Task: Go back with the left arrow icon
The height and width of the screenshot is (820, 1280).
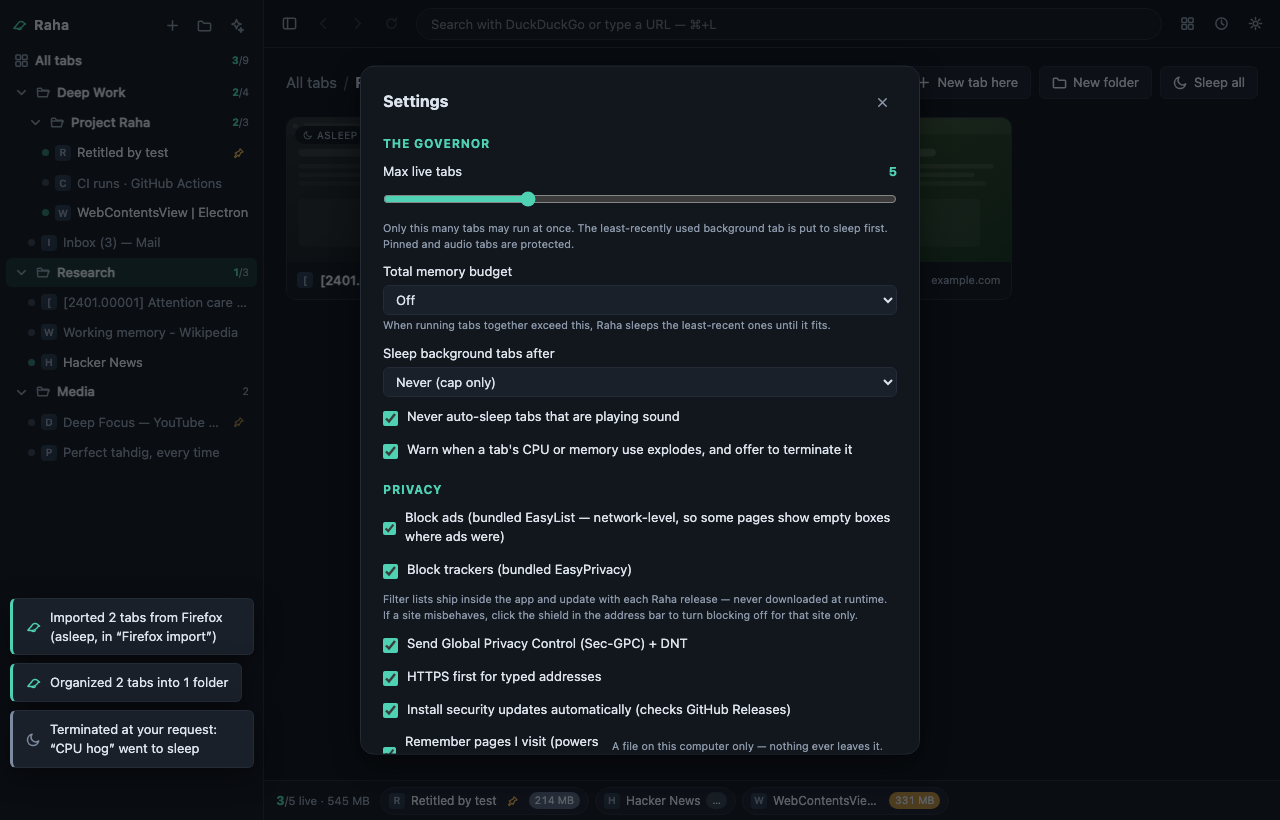Action: click(x=323, y=24)
